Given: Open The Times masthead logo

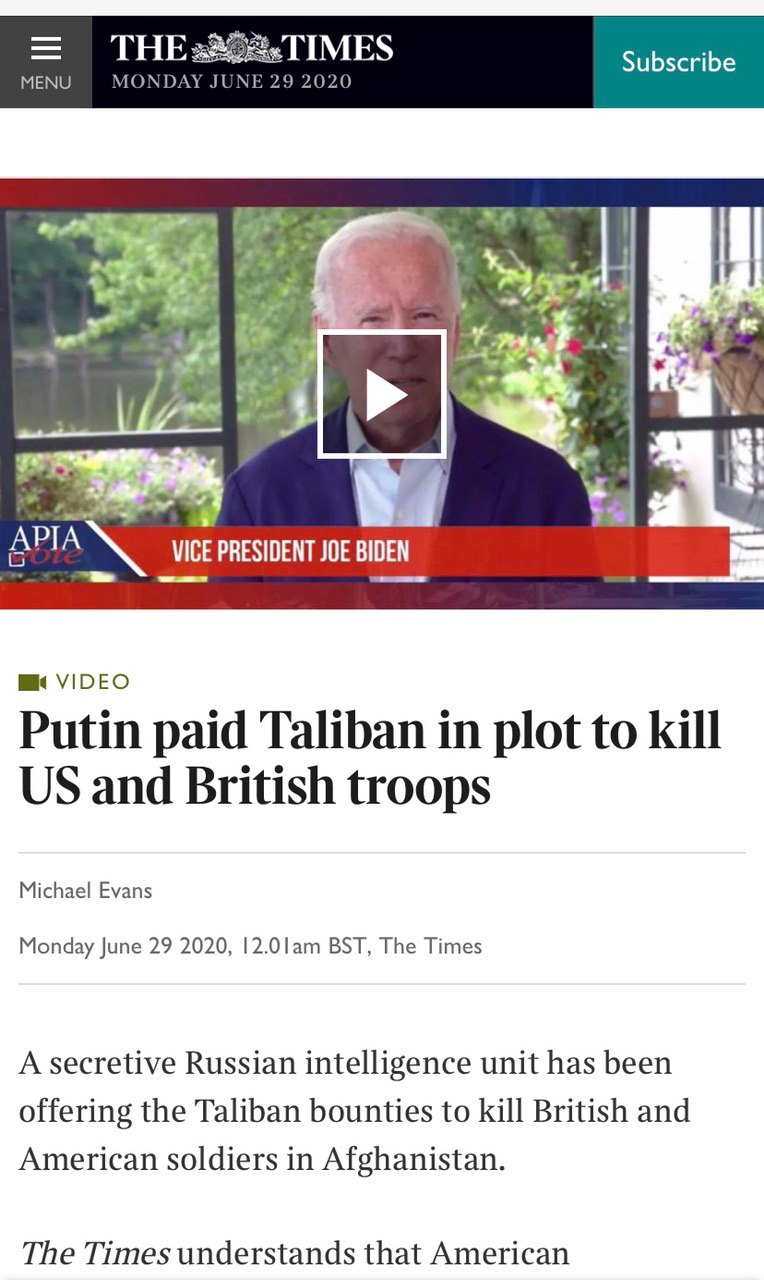Looking at the screenshot, I should click(251, 48).
